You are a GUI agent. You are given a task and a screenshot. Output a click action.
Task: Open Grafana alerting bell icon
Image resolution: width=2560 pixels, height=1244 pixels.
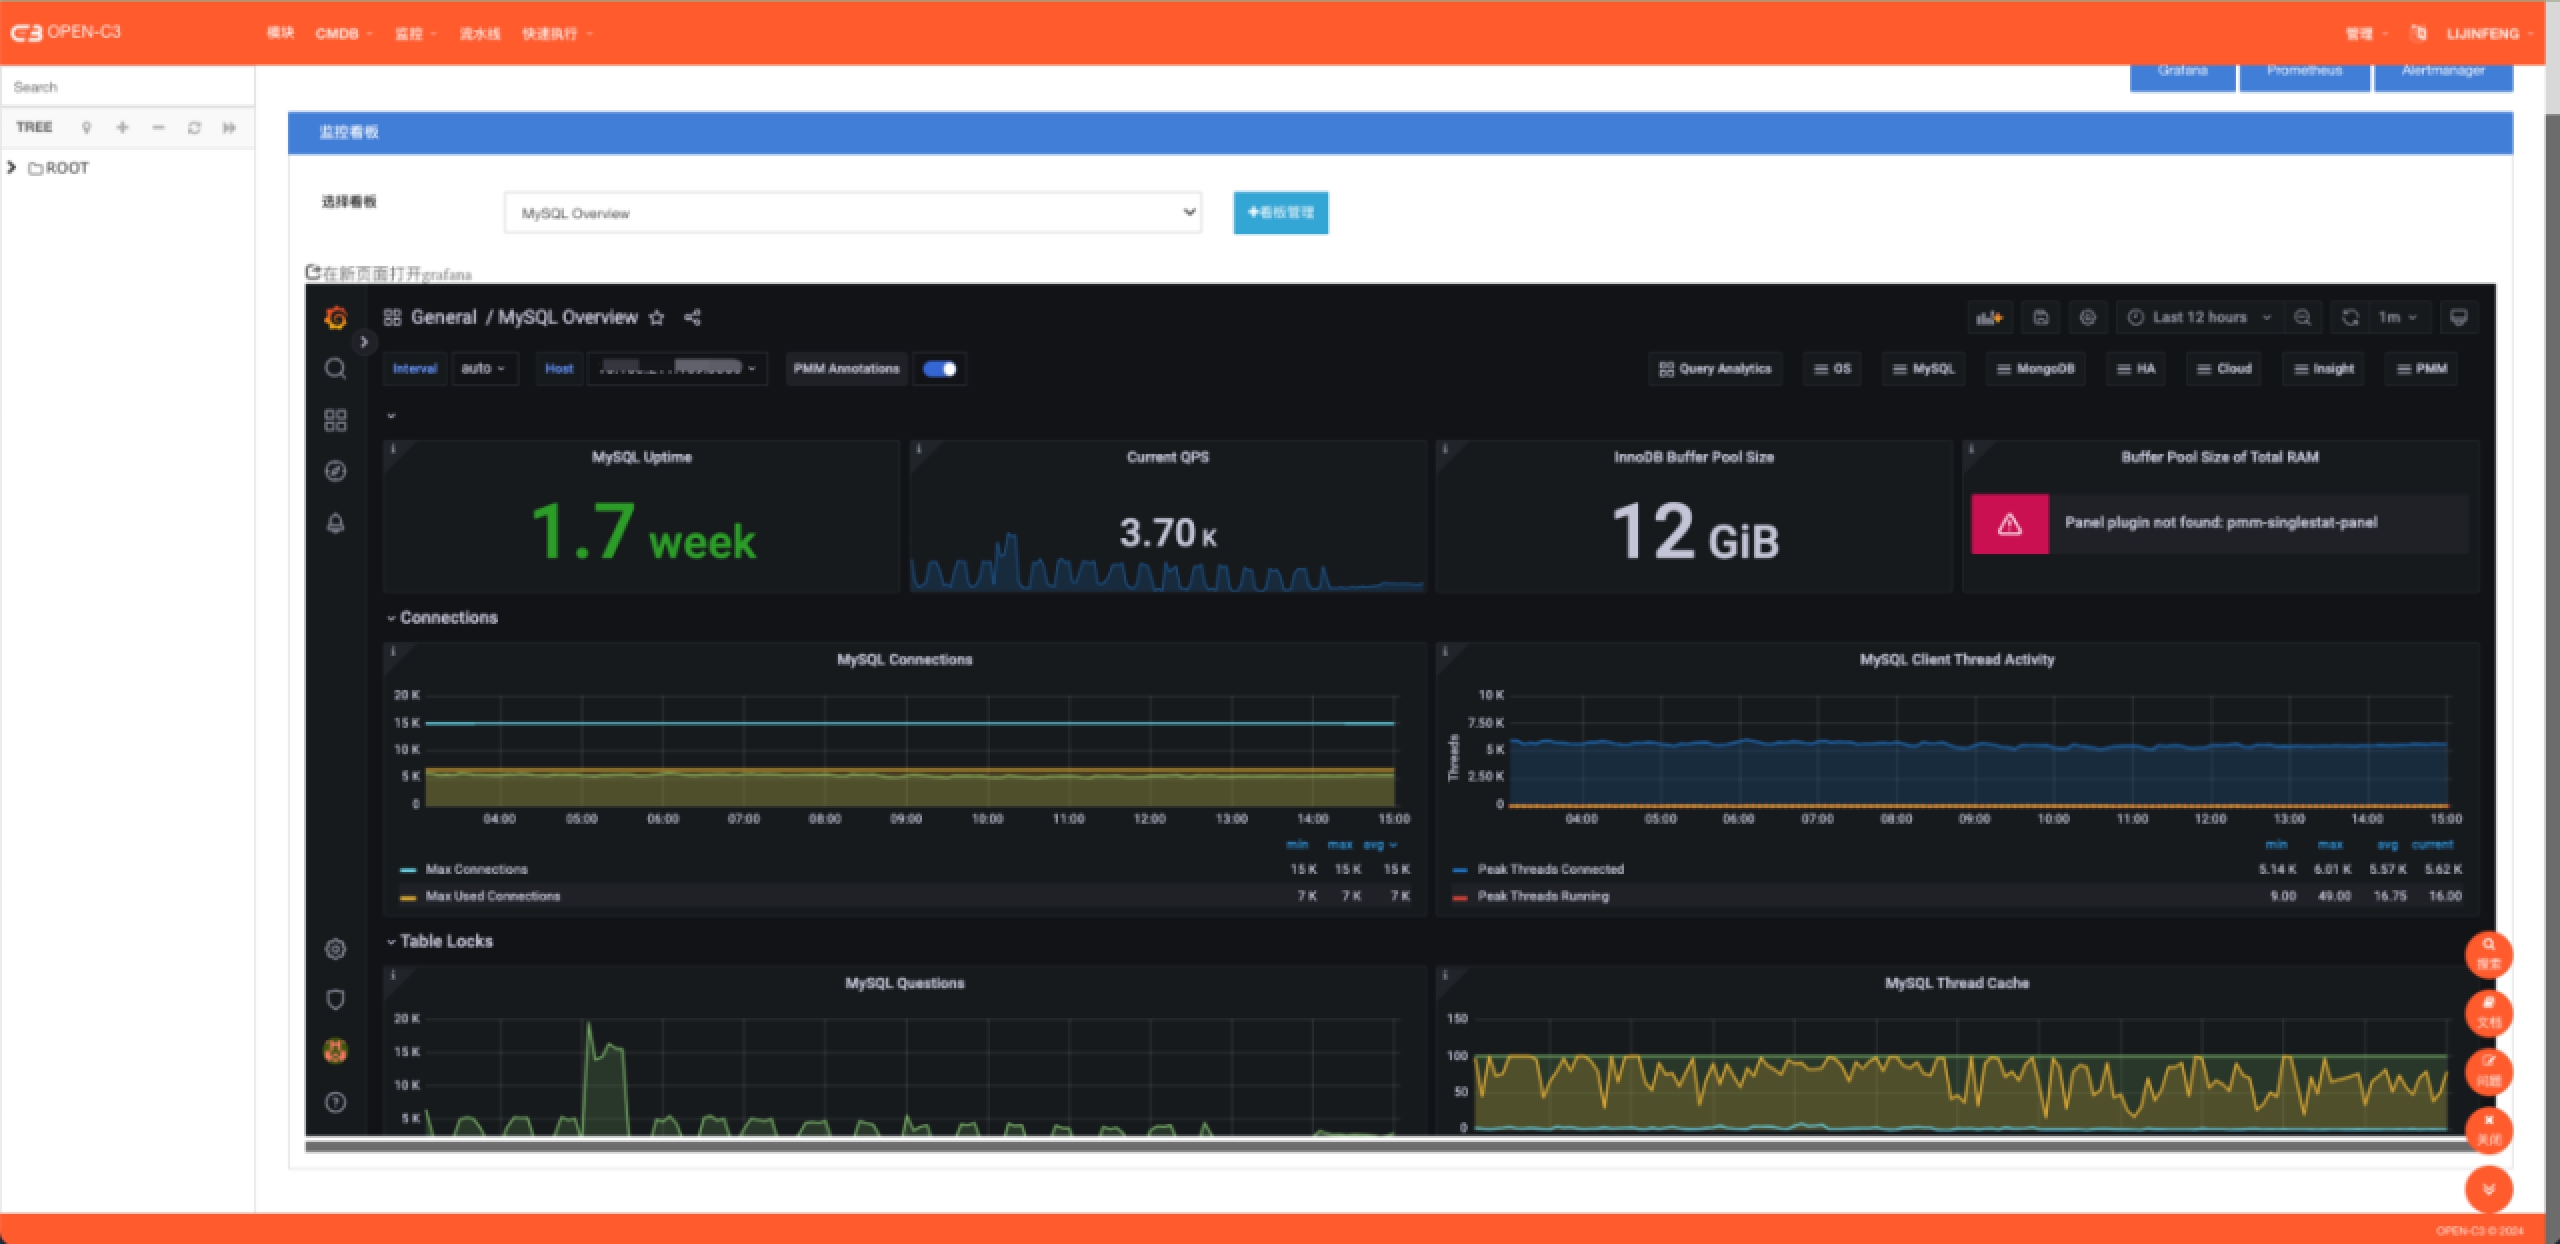click(x=335, y=523)
